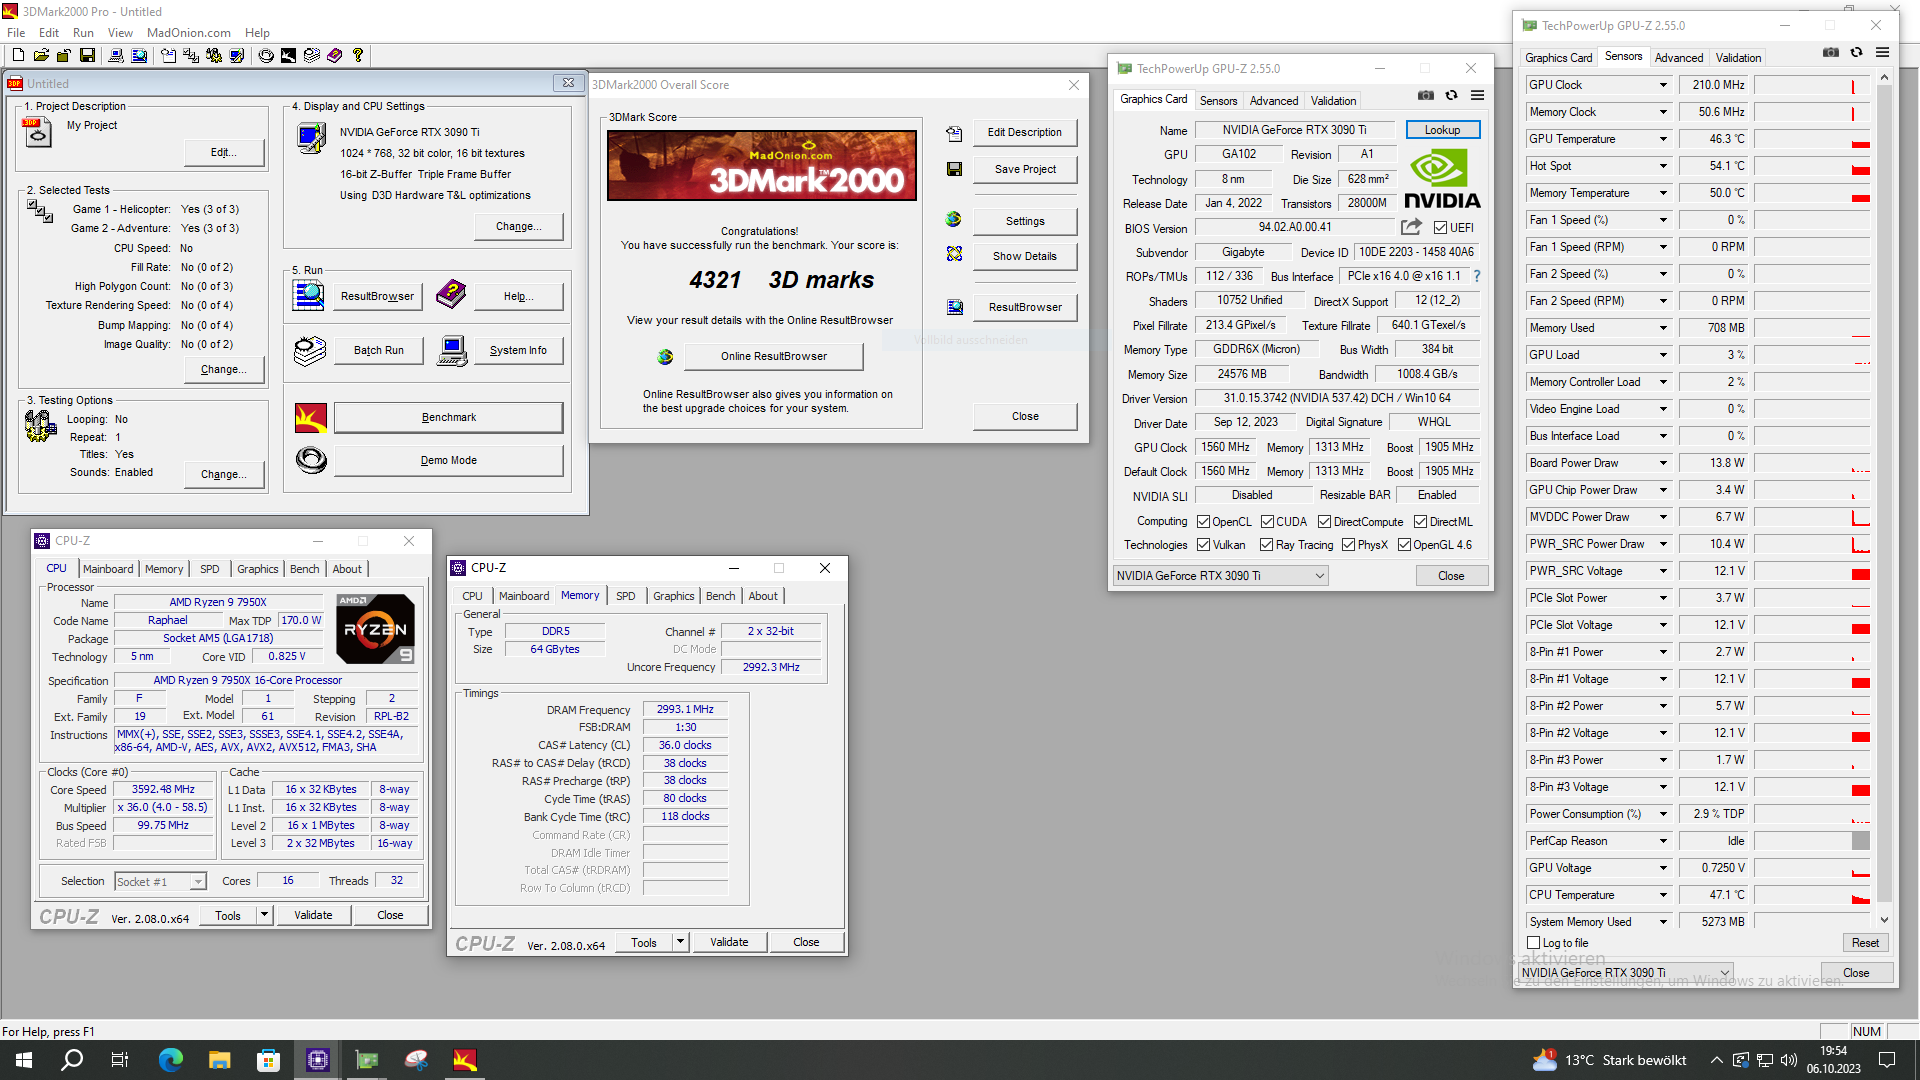Click the GPU-Z Sensors scrollbar down arrow

[1884, 920]
